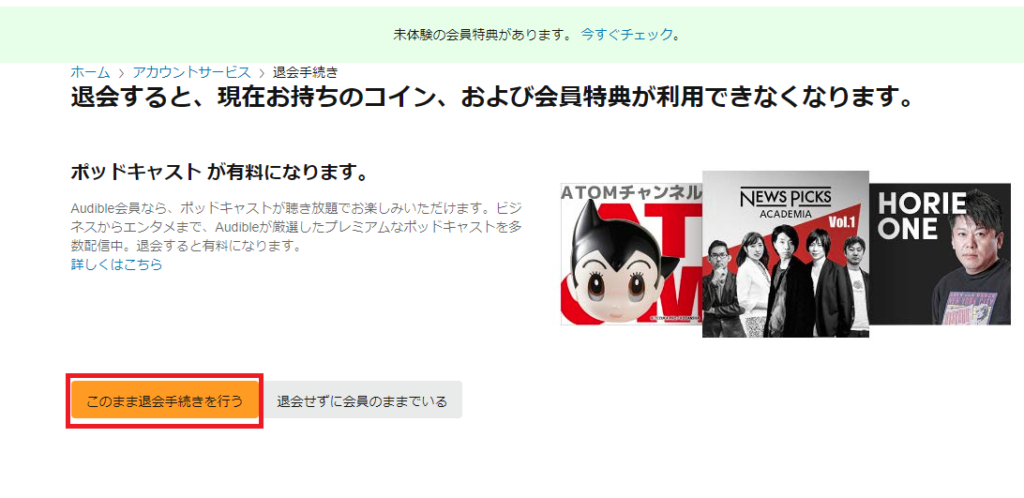
Task: Click the 退会せずに会員のままでいる button
Action: pyautogui.click(x=362, y=401)
